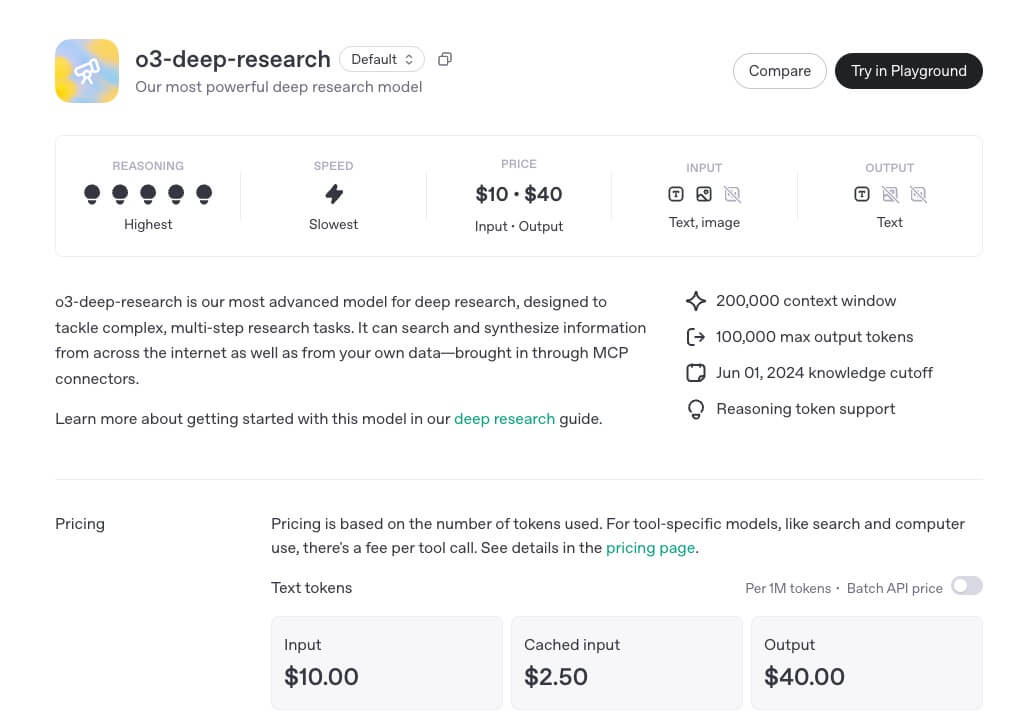The image size is (1031, 726).
Task: Click the text input modality icon
Action: click(676, 194)
